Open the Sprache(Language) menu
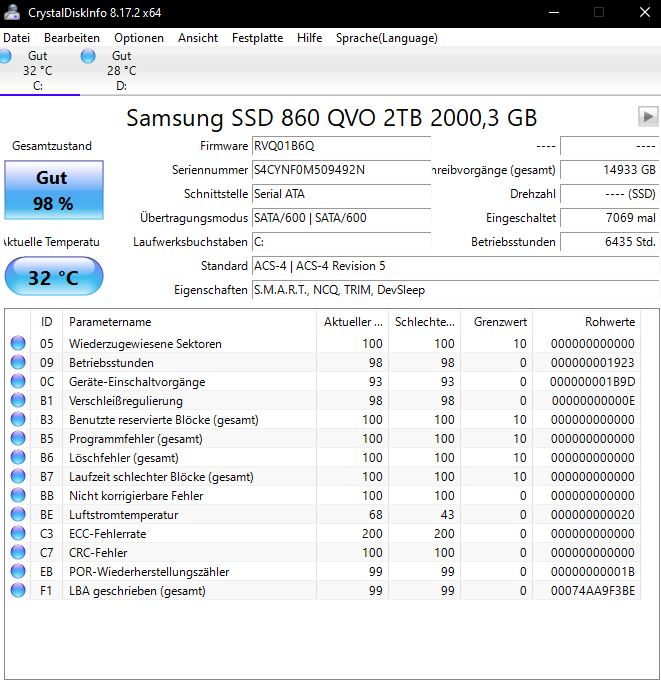This screenshot has width=661, height=685. pos(387,38)
